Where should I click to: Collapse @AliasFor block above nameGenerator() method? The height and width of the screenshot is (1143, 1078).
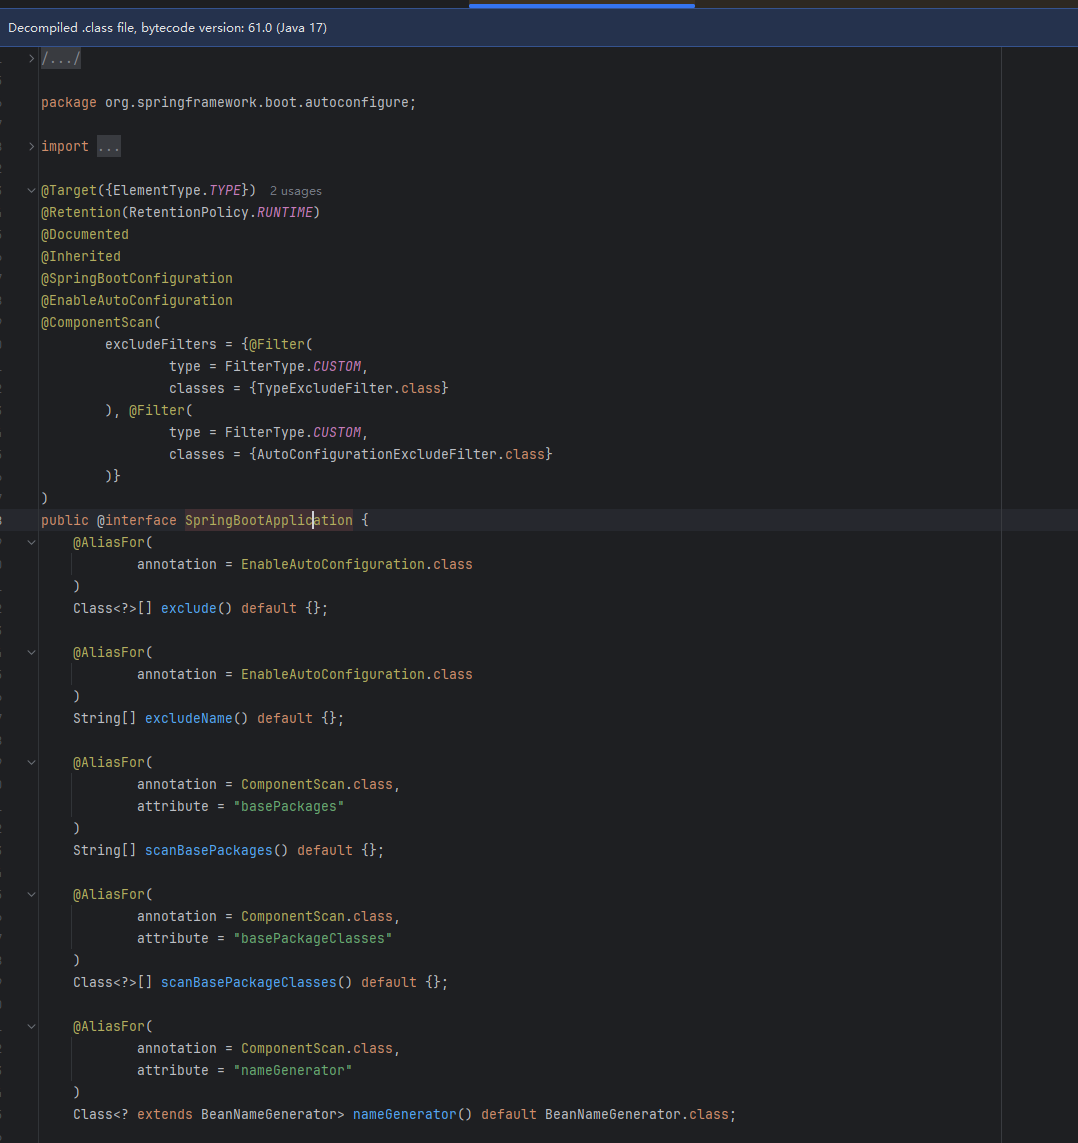pyautogui.click(x=31, y=1026)
